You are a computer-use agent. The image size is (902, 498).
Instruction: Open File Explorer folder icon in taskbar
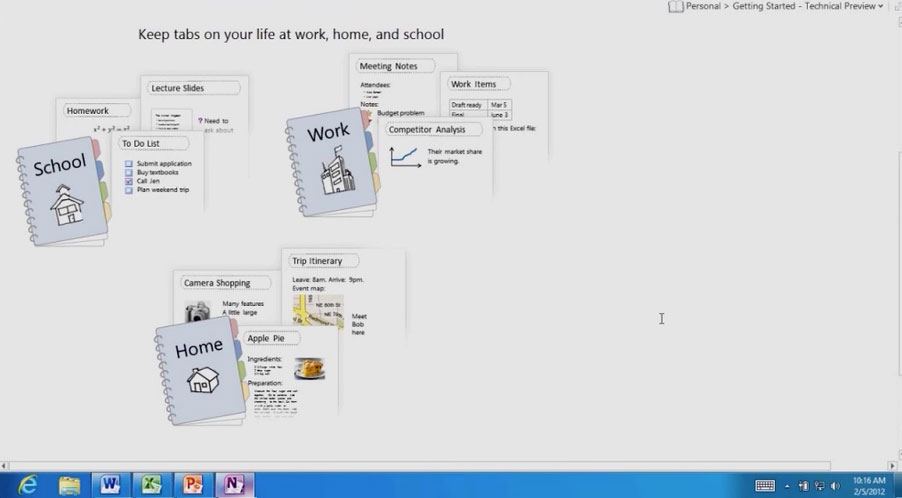pos(69,485)
